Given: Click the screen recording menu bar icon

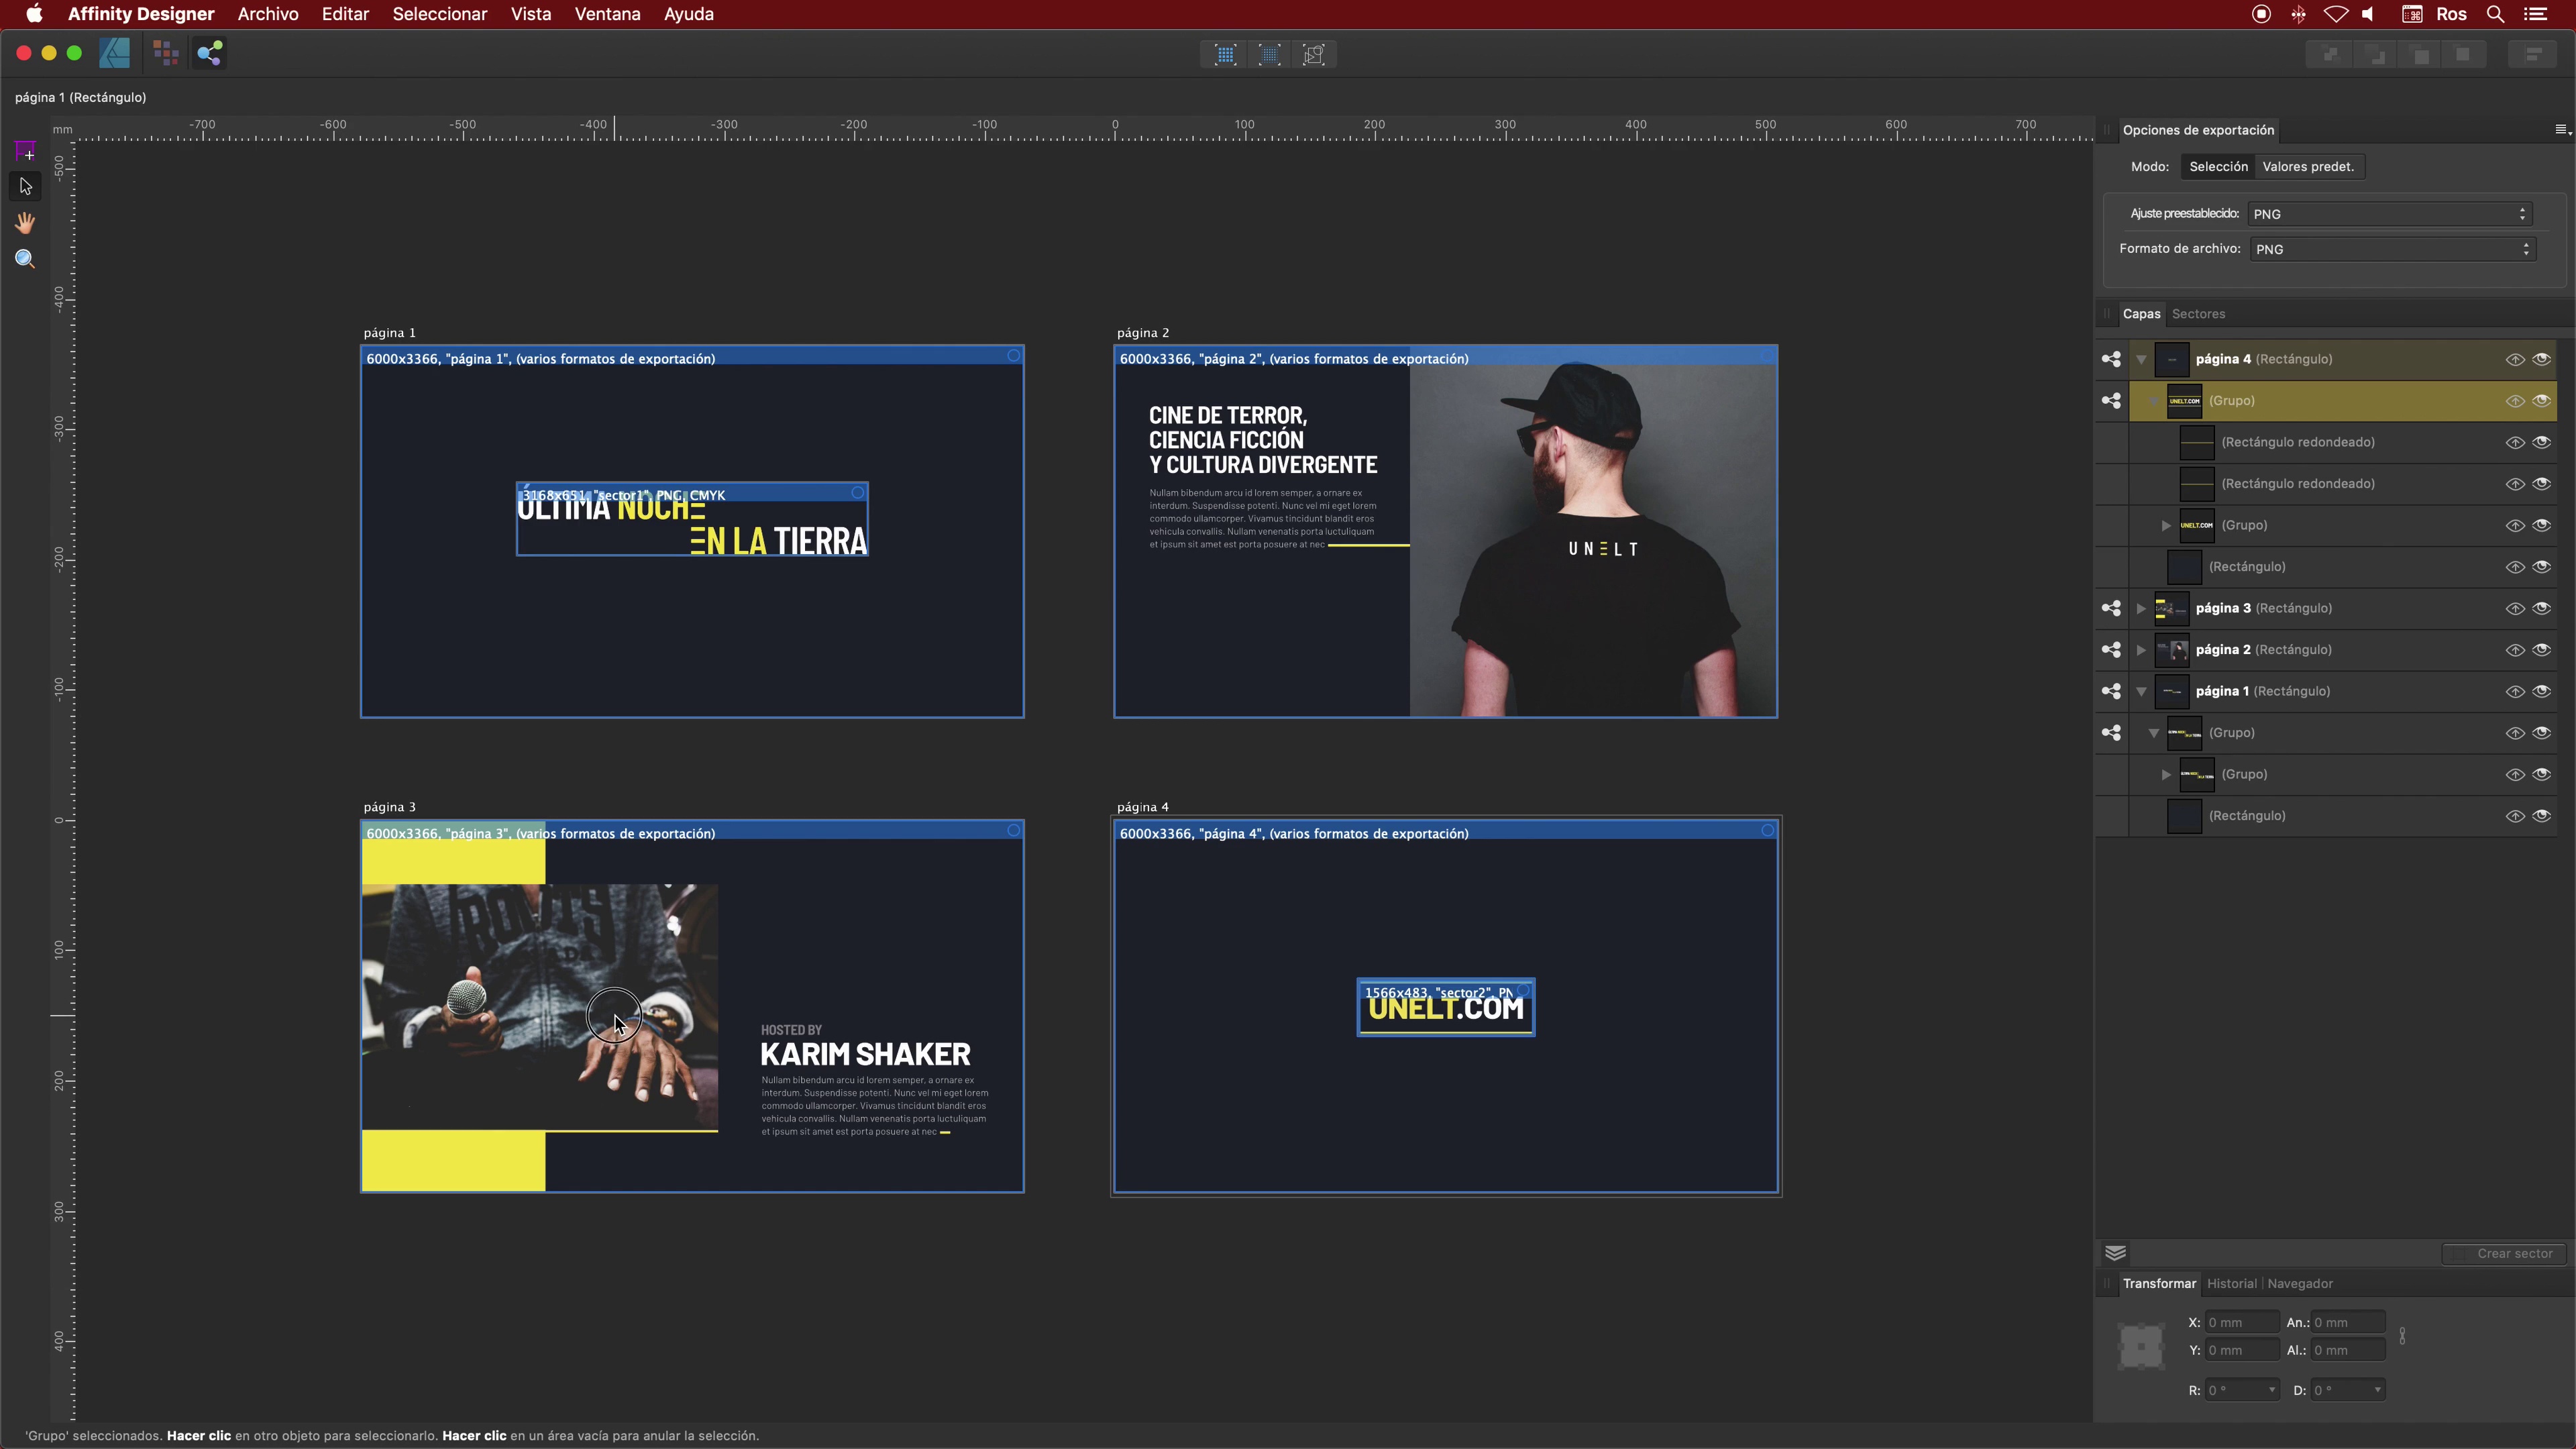Looking at the screenshot, I should pyautogui.click(x=2261, y=14).
